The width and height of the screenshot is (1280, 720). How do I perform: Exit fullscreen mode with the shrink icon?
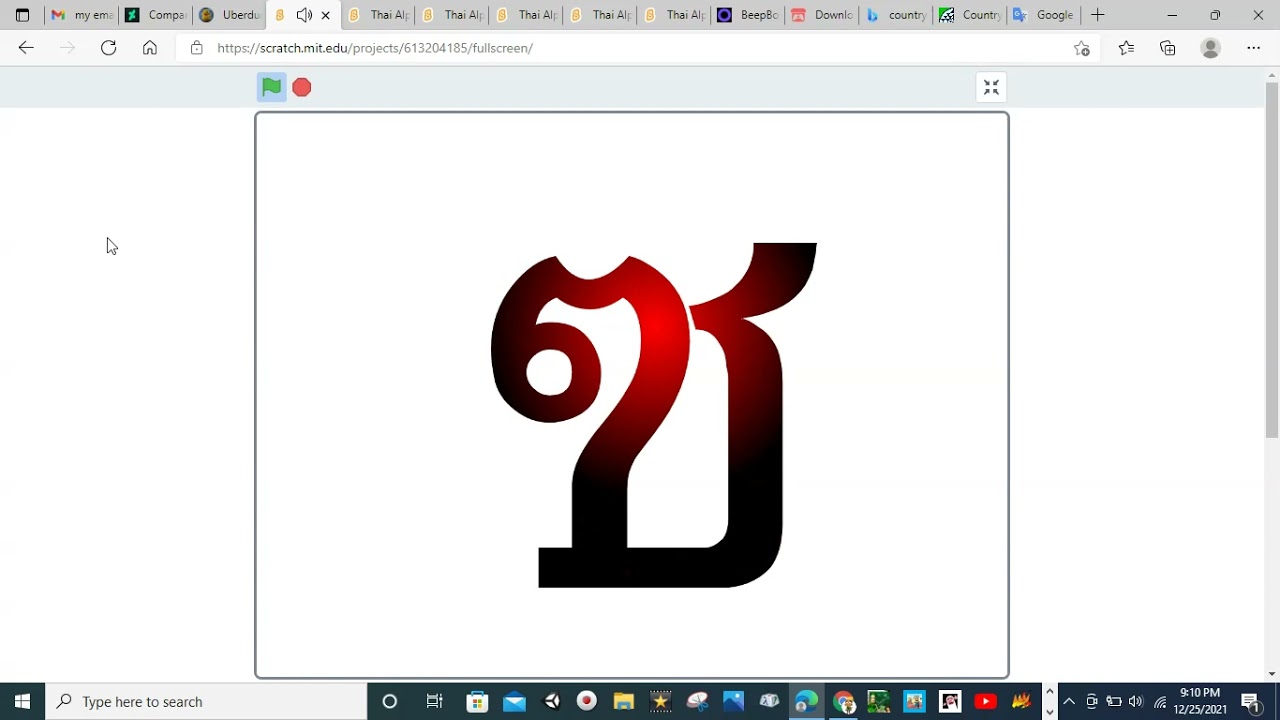(991, 88)
